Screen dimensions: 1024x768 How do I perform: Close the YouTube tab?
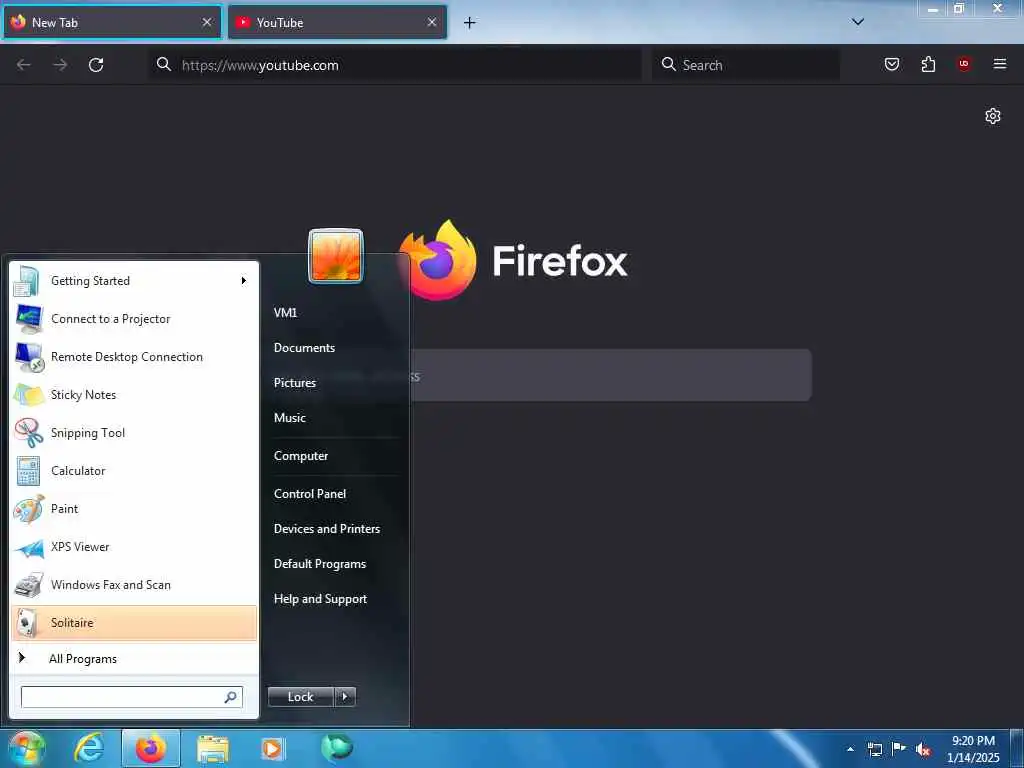point(432,22)
